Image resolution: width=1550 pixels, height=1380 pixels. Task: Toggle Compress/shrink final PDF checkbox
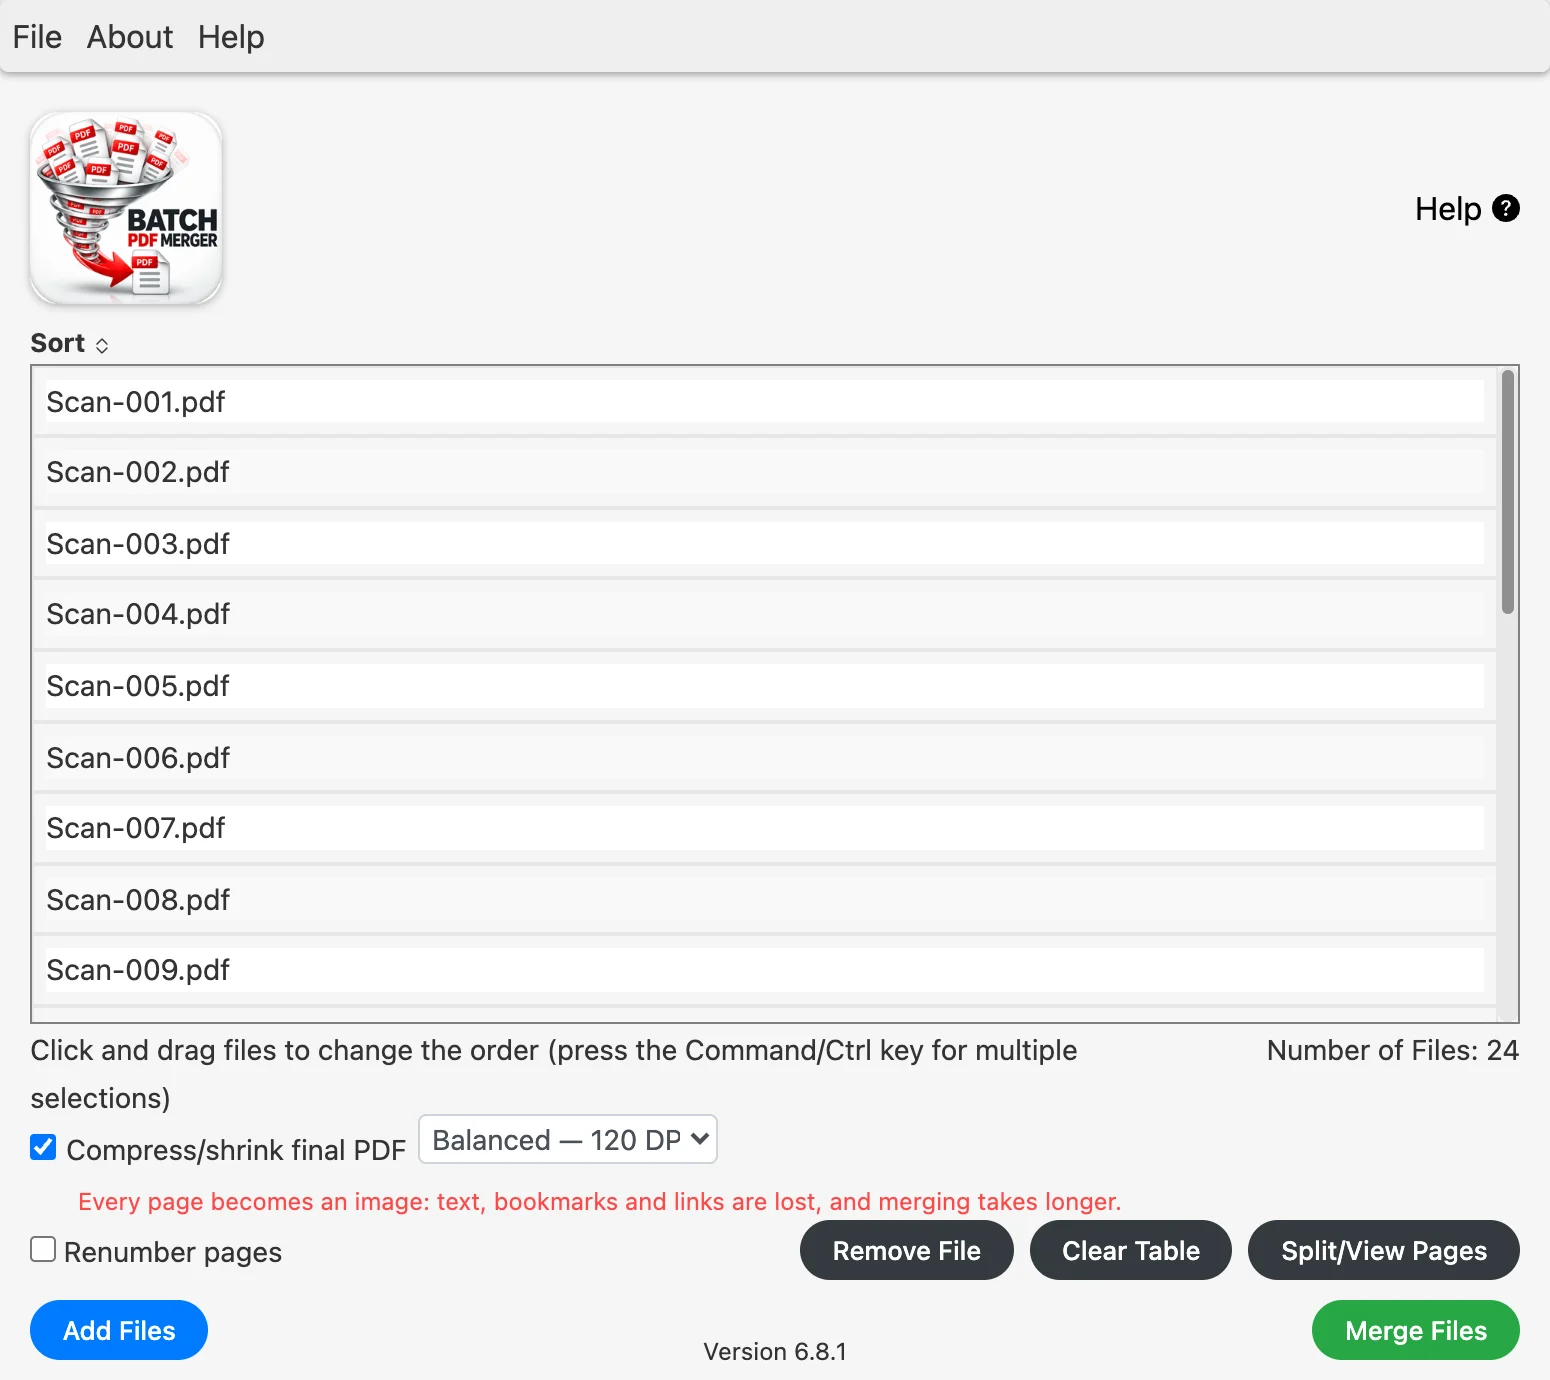(43, 1147)
